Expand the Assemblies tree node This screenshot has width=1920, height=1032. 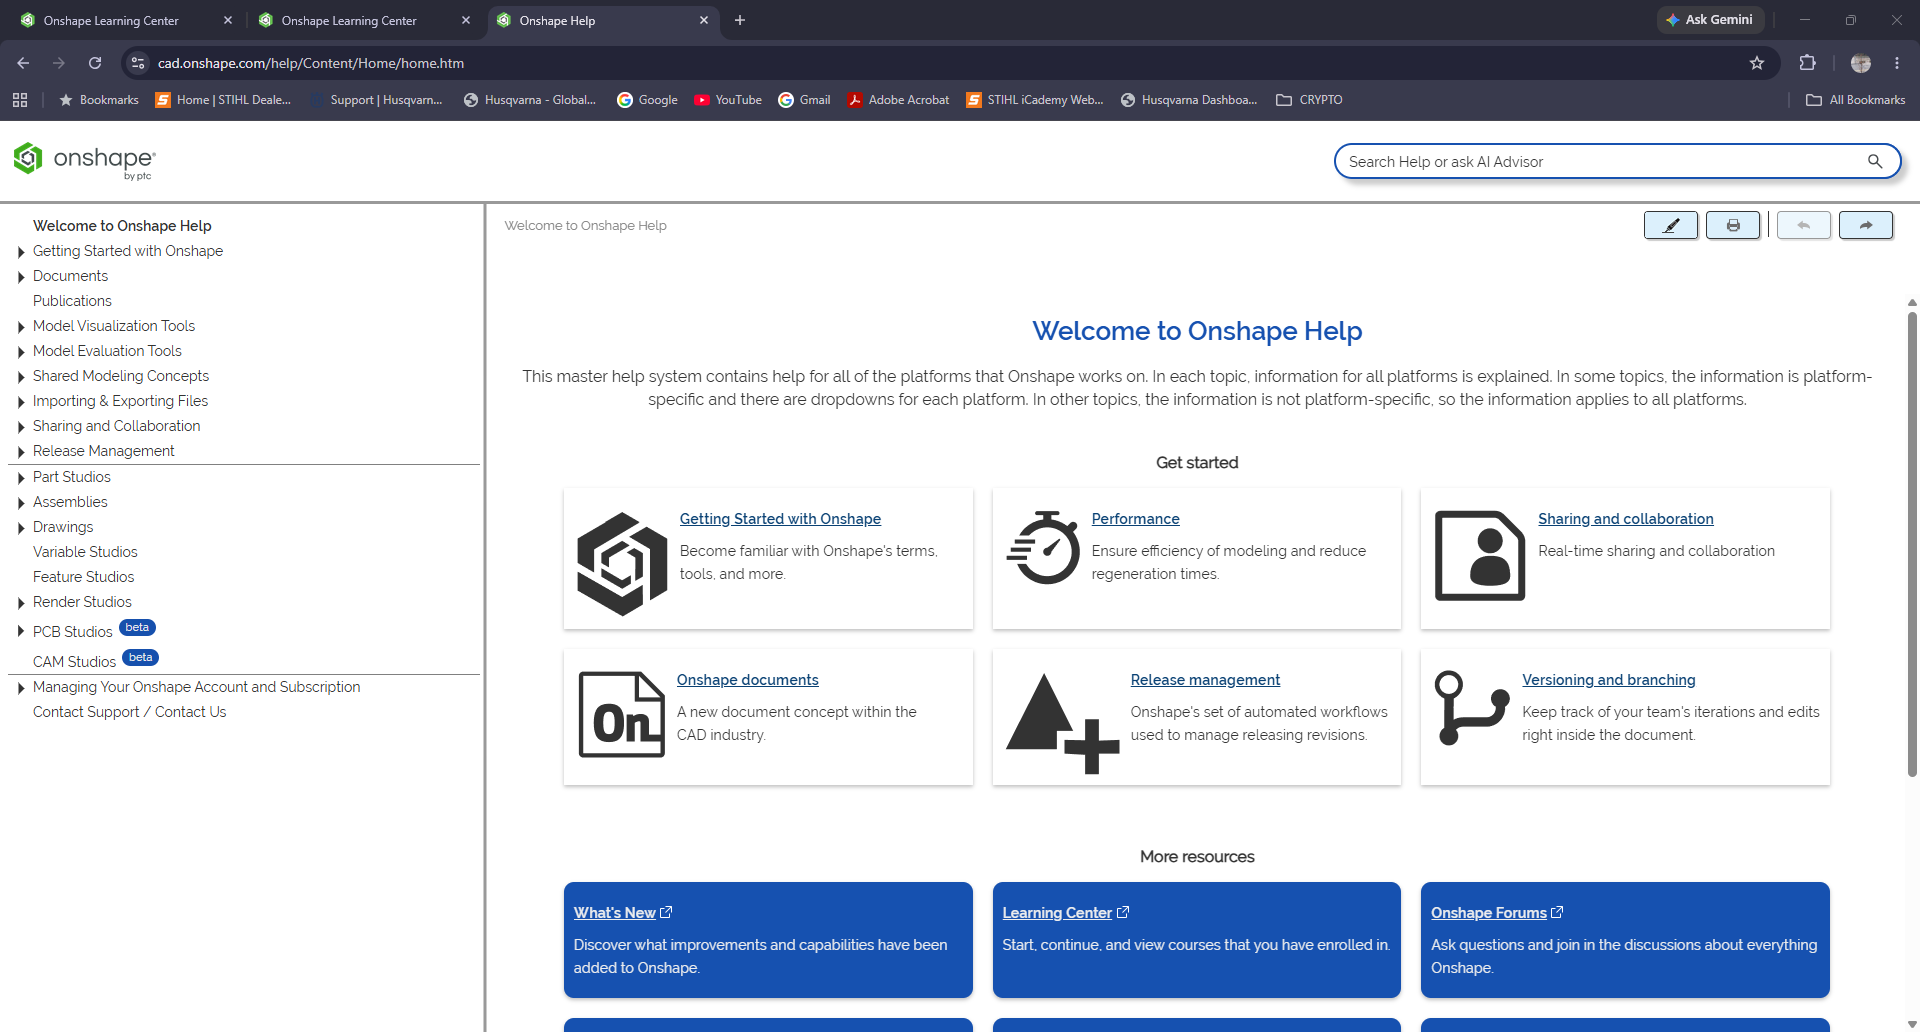[x=21, y=503]
